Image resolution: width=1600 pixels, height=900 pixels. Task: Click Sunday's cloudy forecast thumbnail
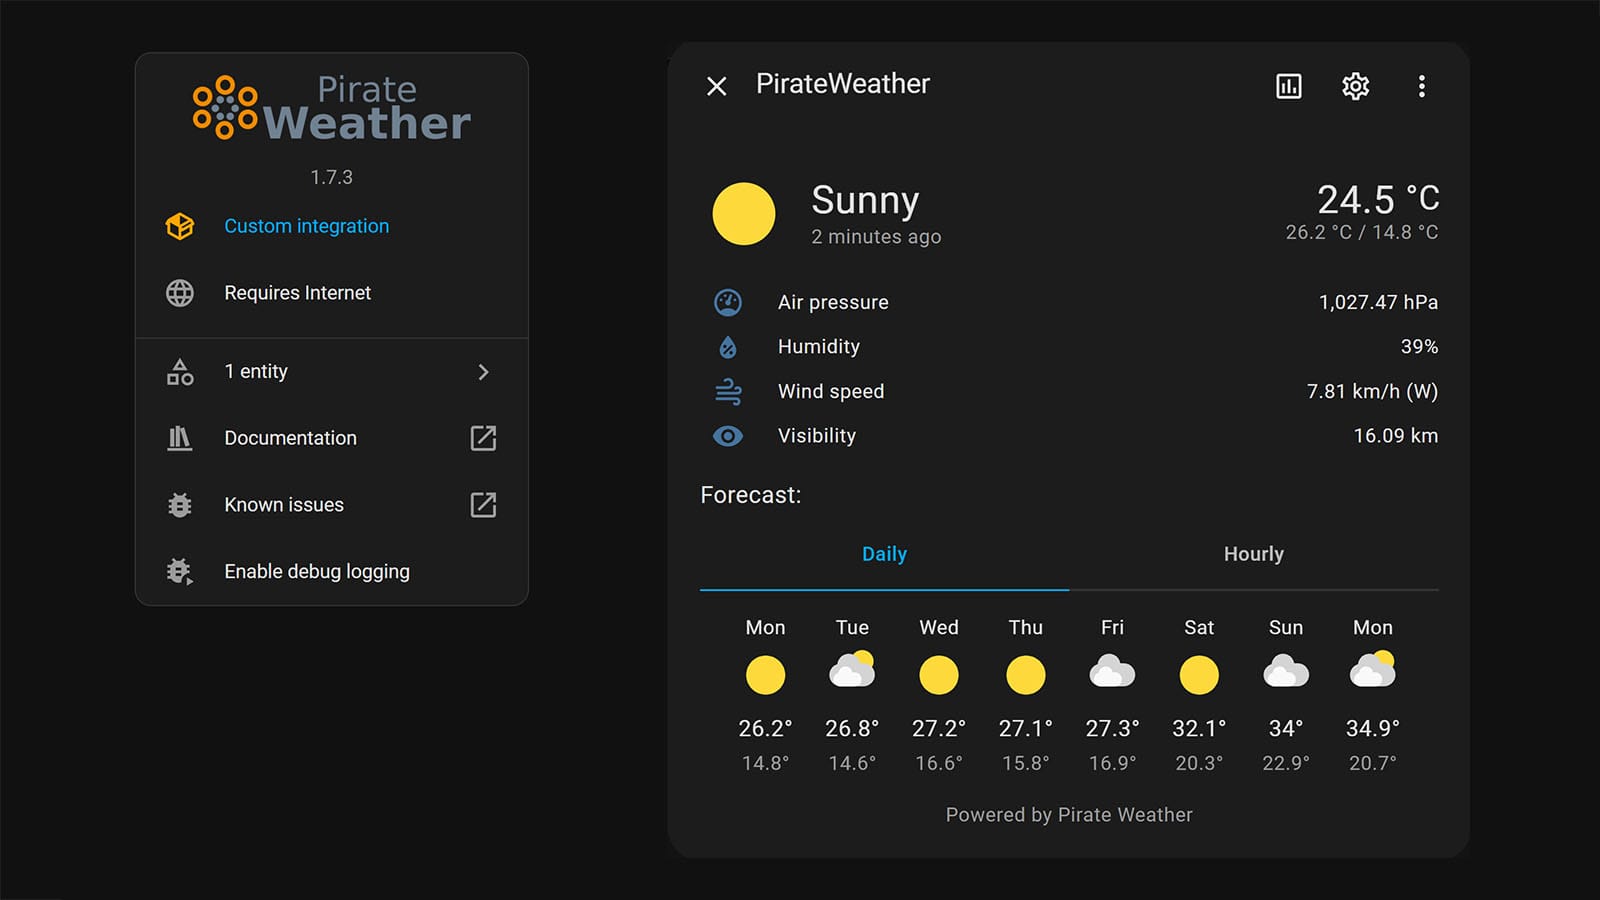coord(1286,674)
